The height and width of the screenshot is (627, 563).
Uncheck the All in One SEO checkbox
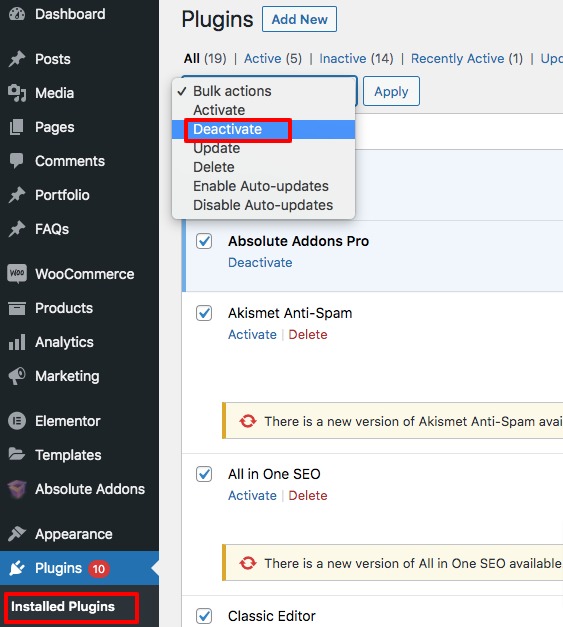pyautogui.click(x=204, y=474)
